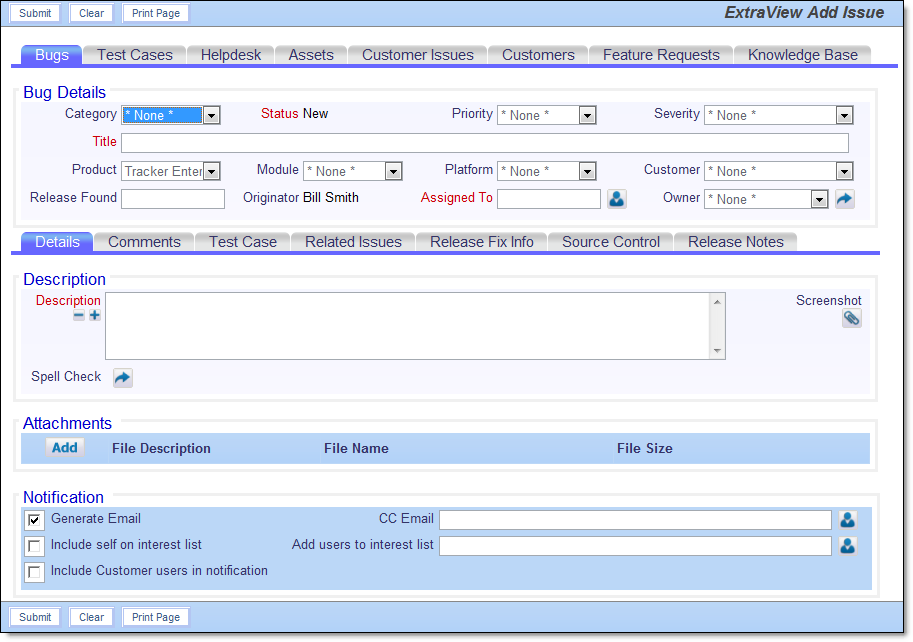Select the Details sub-tab

[x=57, y=242]
